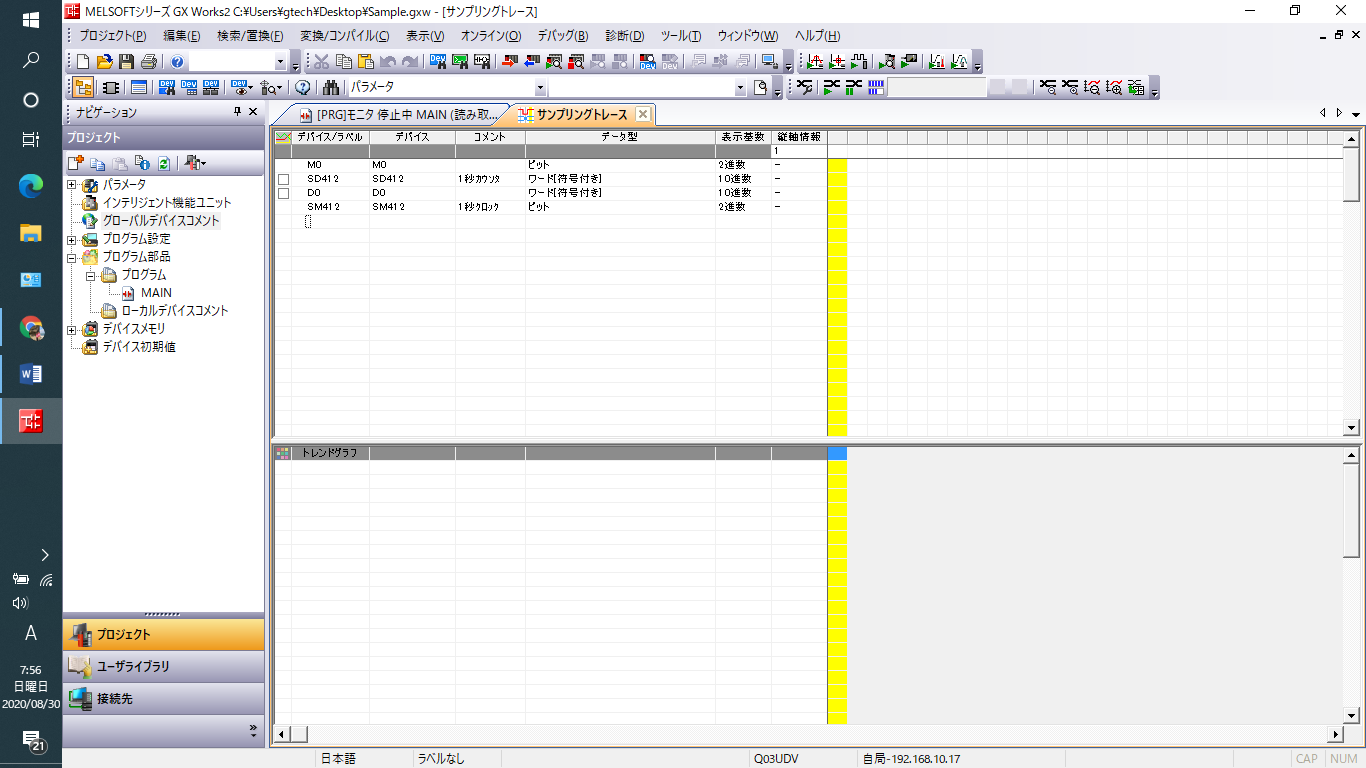This screenshot has width=1366, height=768.
Task: Open the 診断(D) menu
Action: point(625,36)
